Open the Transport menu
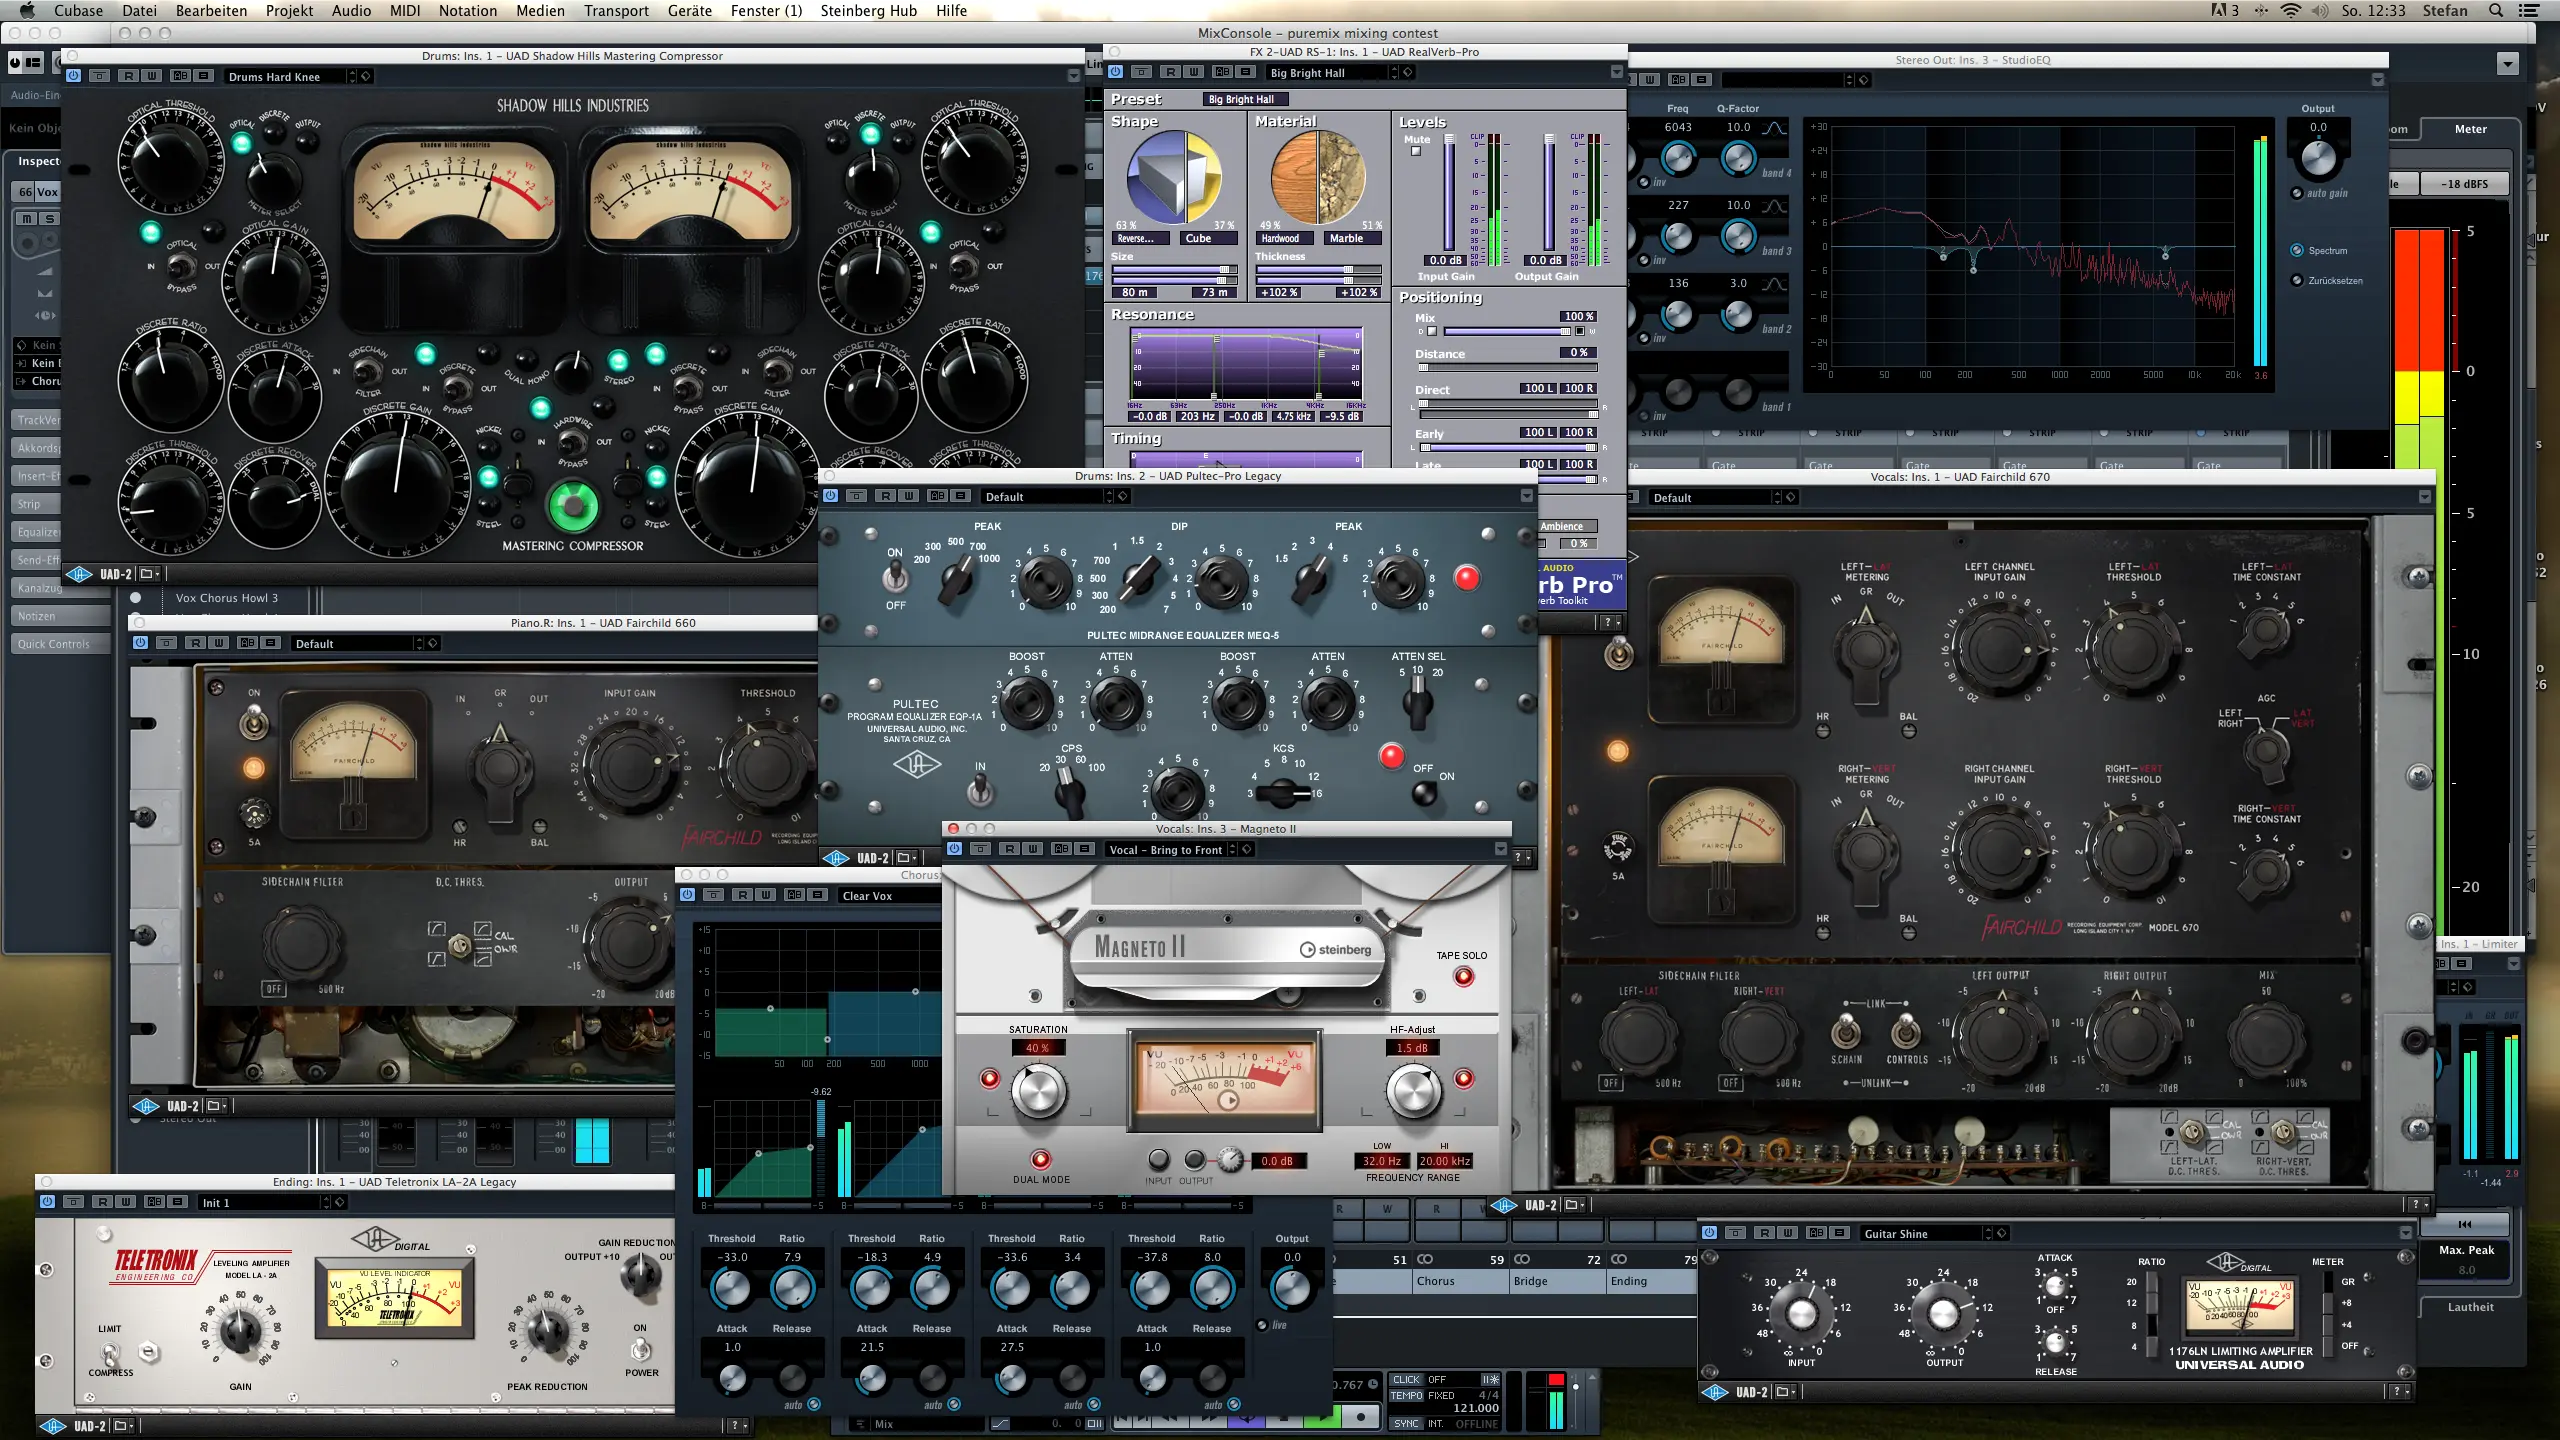This screenshot has width=2560, height=1440. [616, 11]
